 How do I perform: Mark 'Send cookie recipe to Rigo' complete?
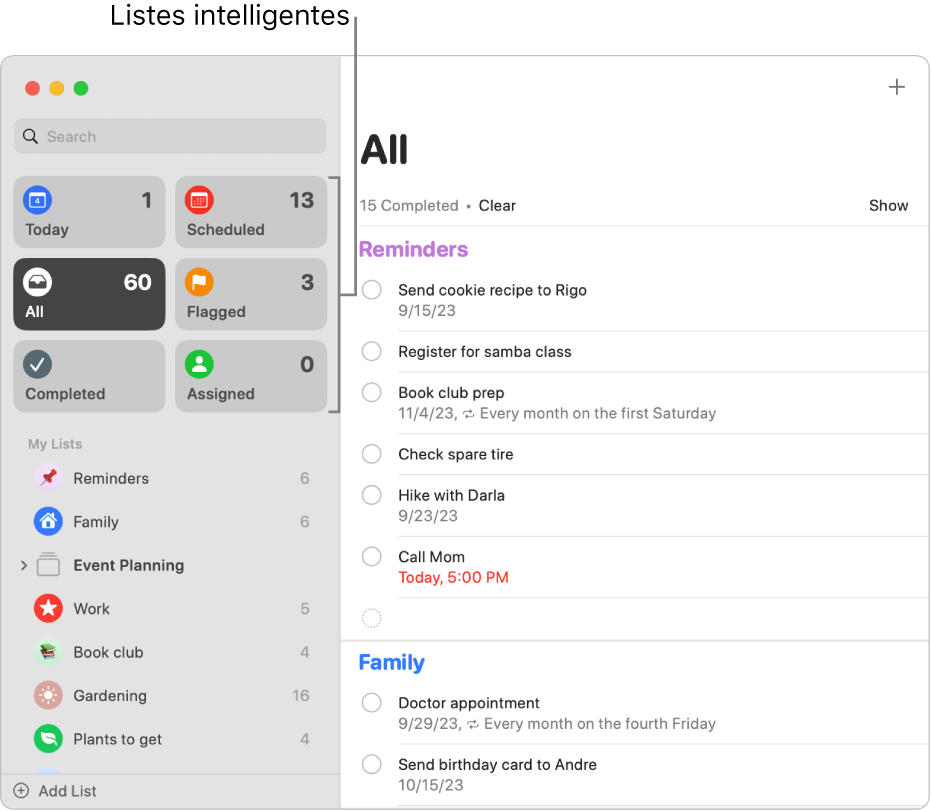372,290
